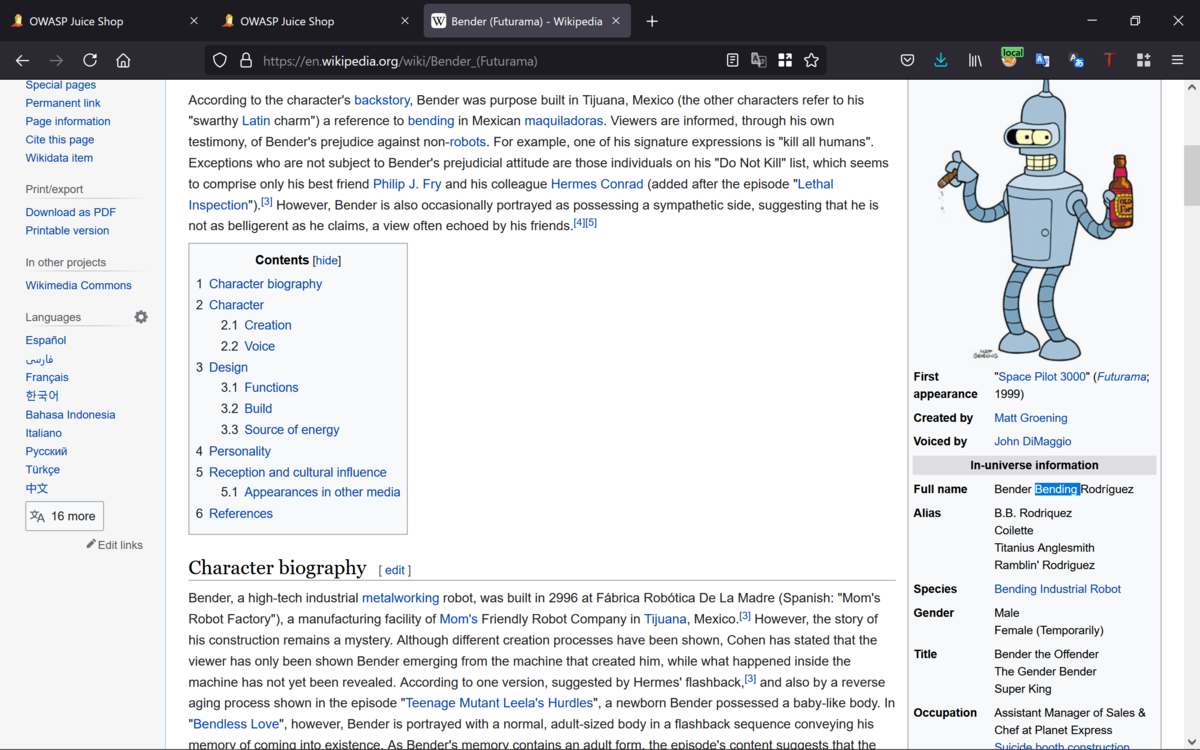
Task: Go back to previous page
Action: coord(22,61)
